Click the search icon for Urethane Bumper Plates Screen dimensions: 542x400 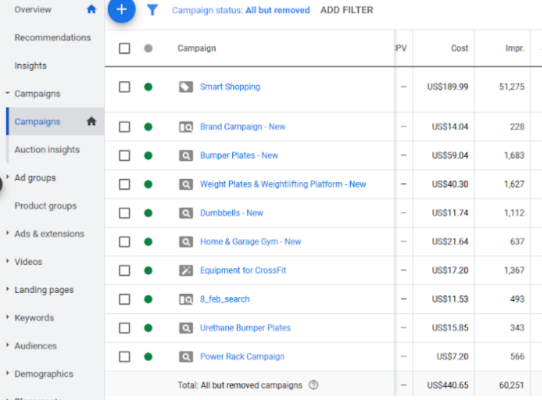(186, 328)
